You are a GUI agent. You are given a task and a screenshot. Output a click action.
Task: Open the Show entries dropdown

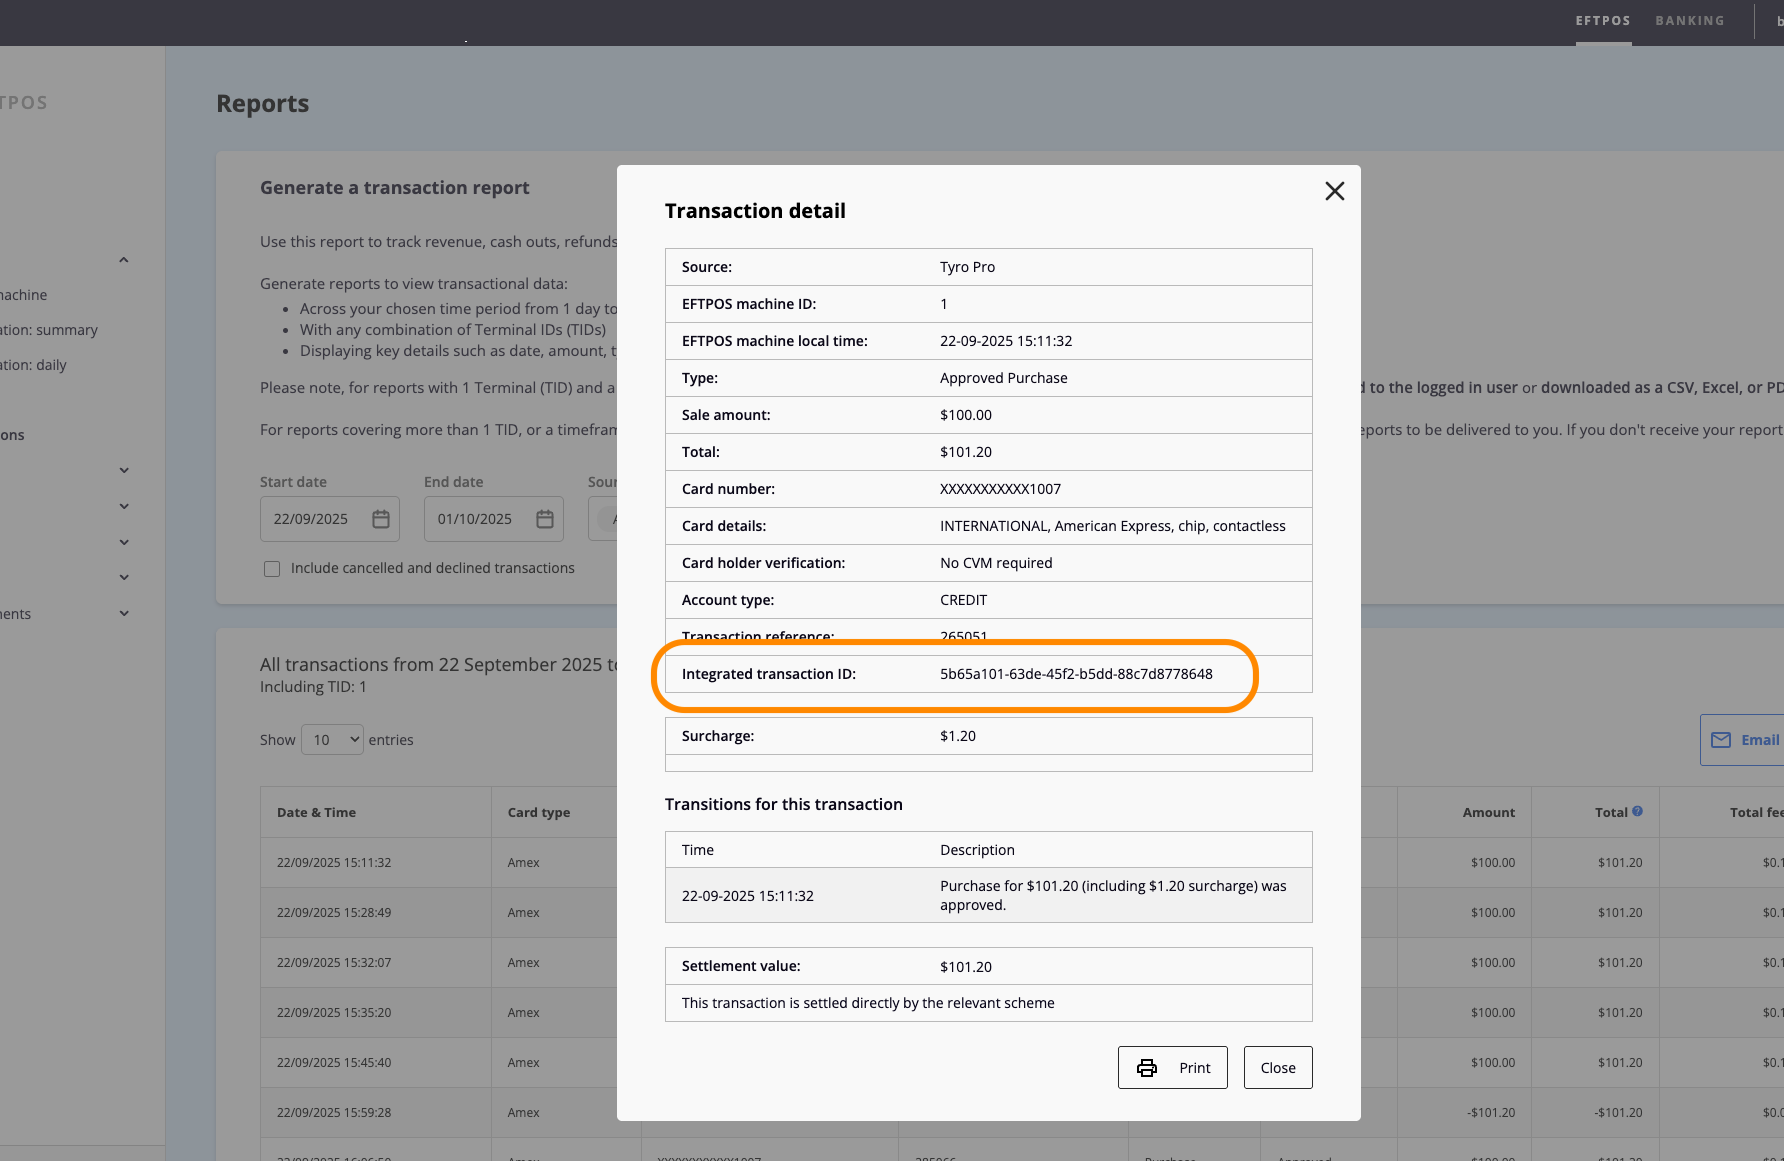tap(331, 739)
